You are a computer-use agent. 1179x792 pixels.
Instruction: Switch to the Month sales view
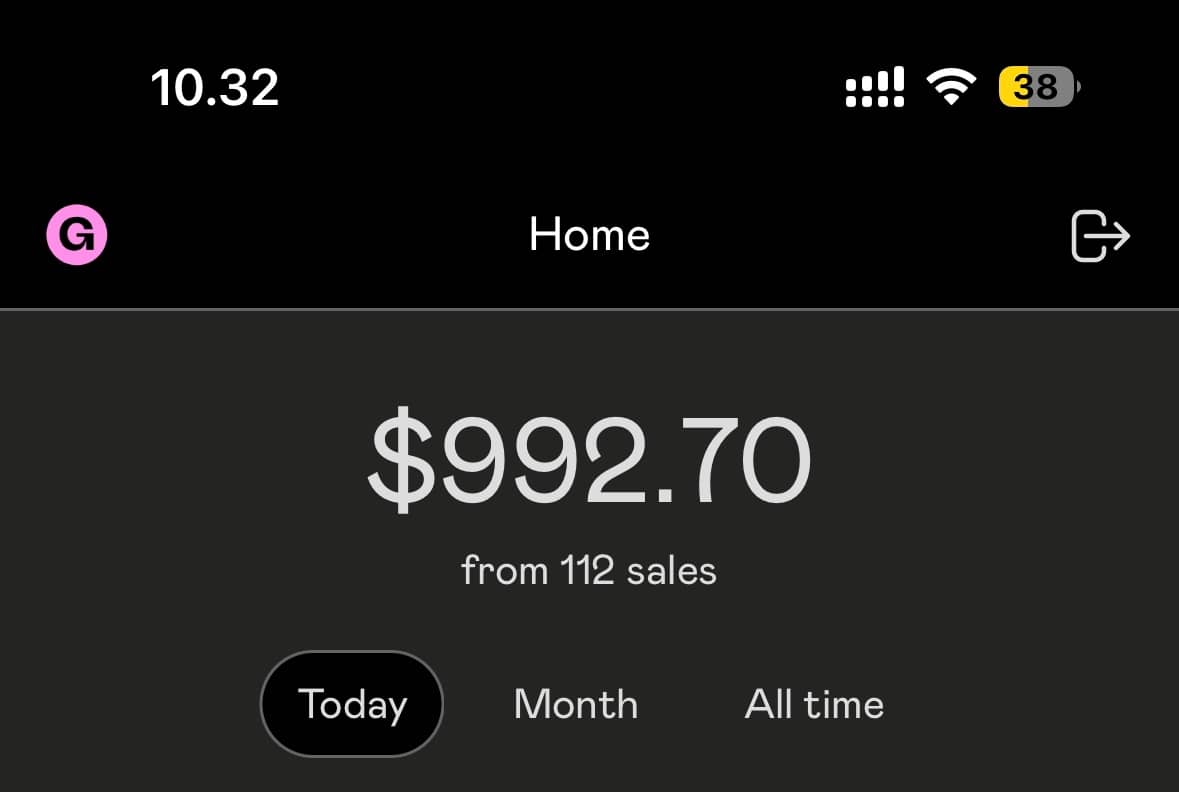[576, 704]
